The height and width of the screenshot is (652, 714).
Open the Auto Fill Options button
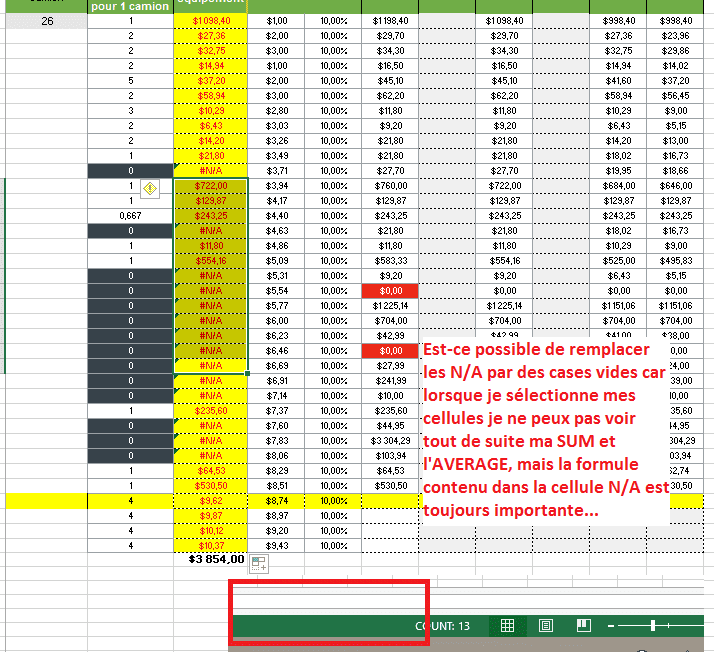pyautogui.click(x=257, y=563)
